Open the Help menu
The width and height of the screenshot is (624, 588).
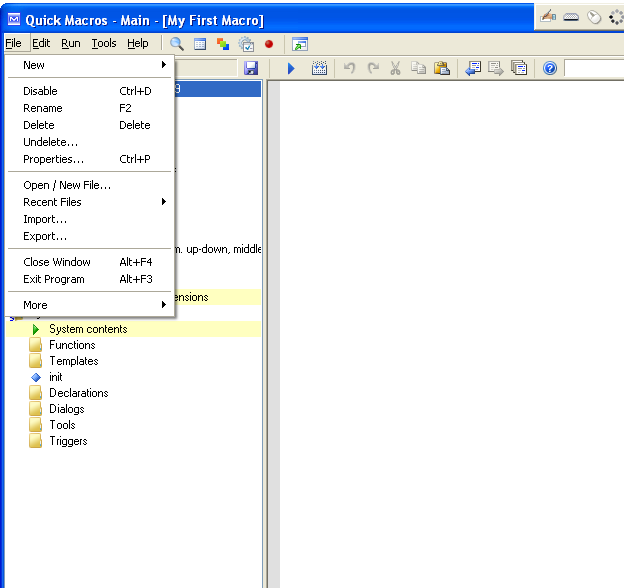coord(138,43)
